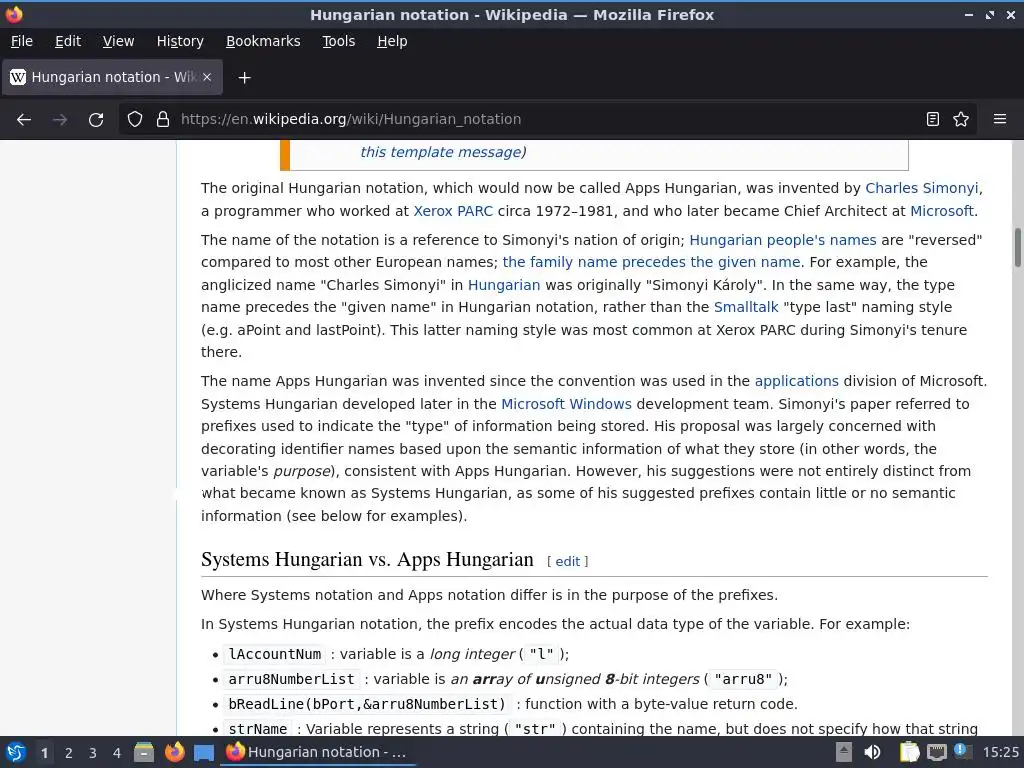Open the Firefox hamburger application menu

(x=1000, y=120)
